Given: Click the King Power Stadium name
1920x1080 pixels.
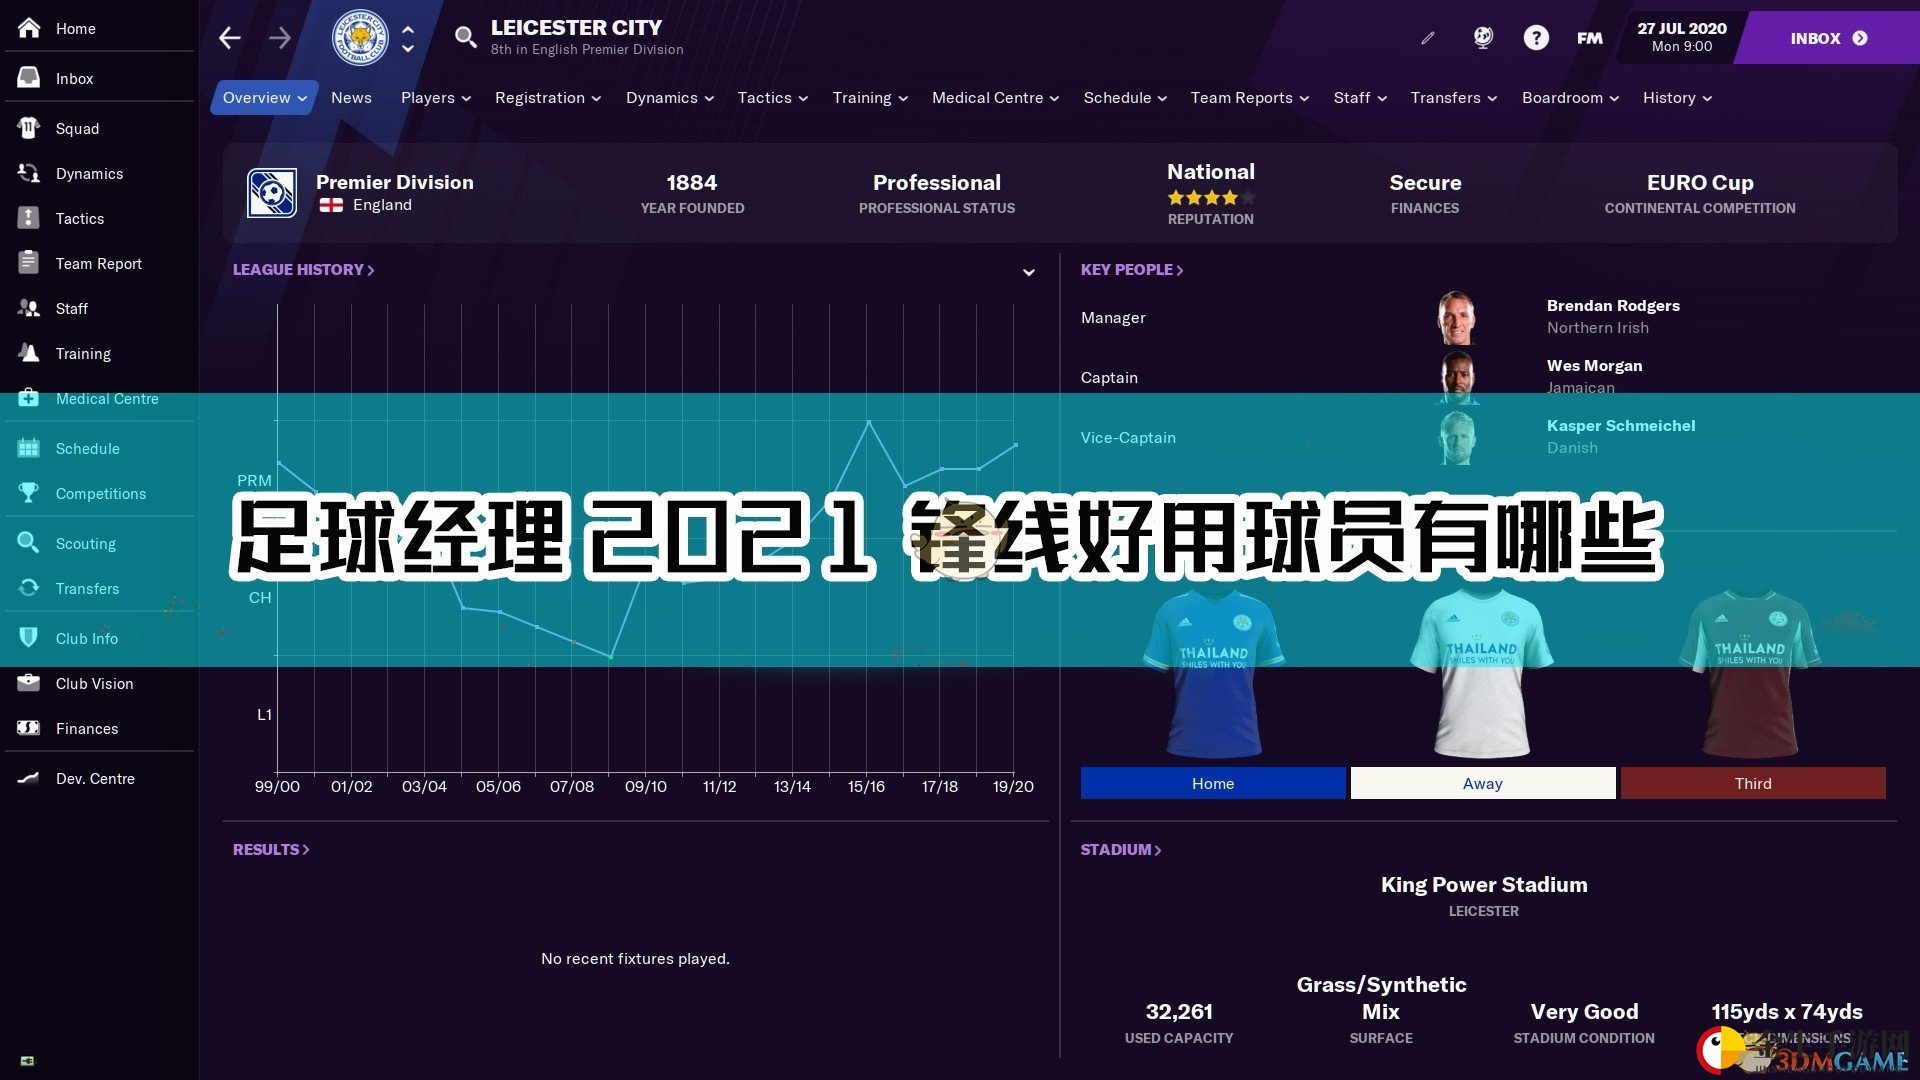Looking at the screenshot, I should click(x=1484, y=885).
